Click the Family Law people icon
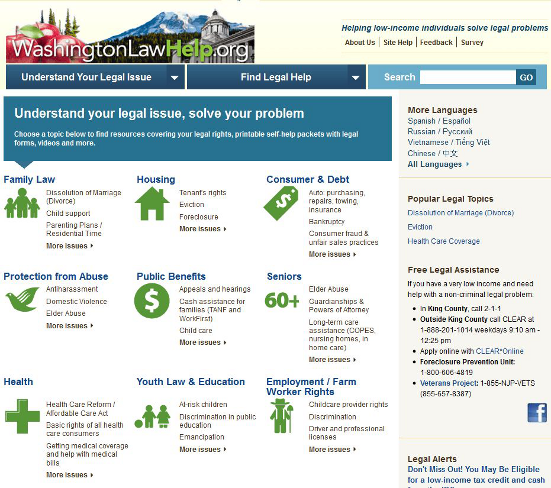This screenshot has height=488, width=551. point(22,203)
